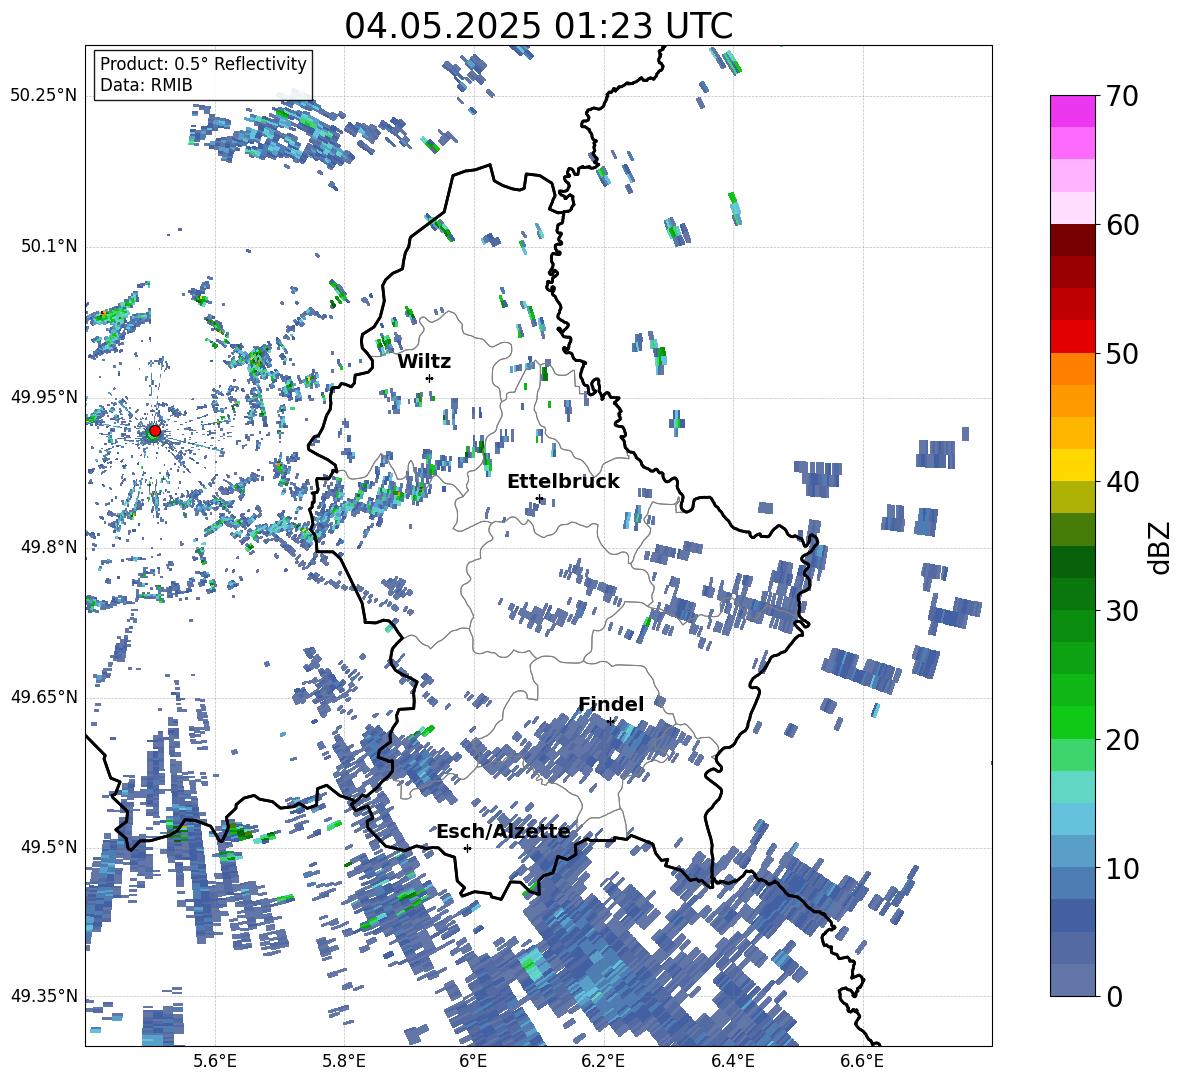Click the title 04.05.2025 01:23 UTC
This screenshot has height=1081, width=1184.
click(x=538, y=26)
